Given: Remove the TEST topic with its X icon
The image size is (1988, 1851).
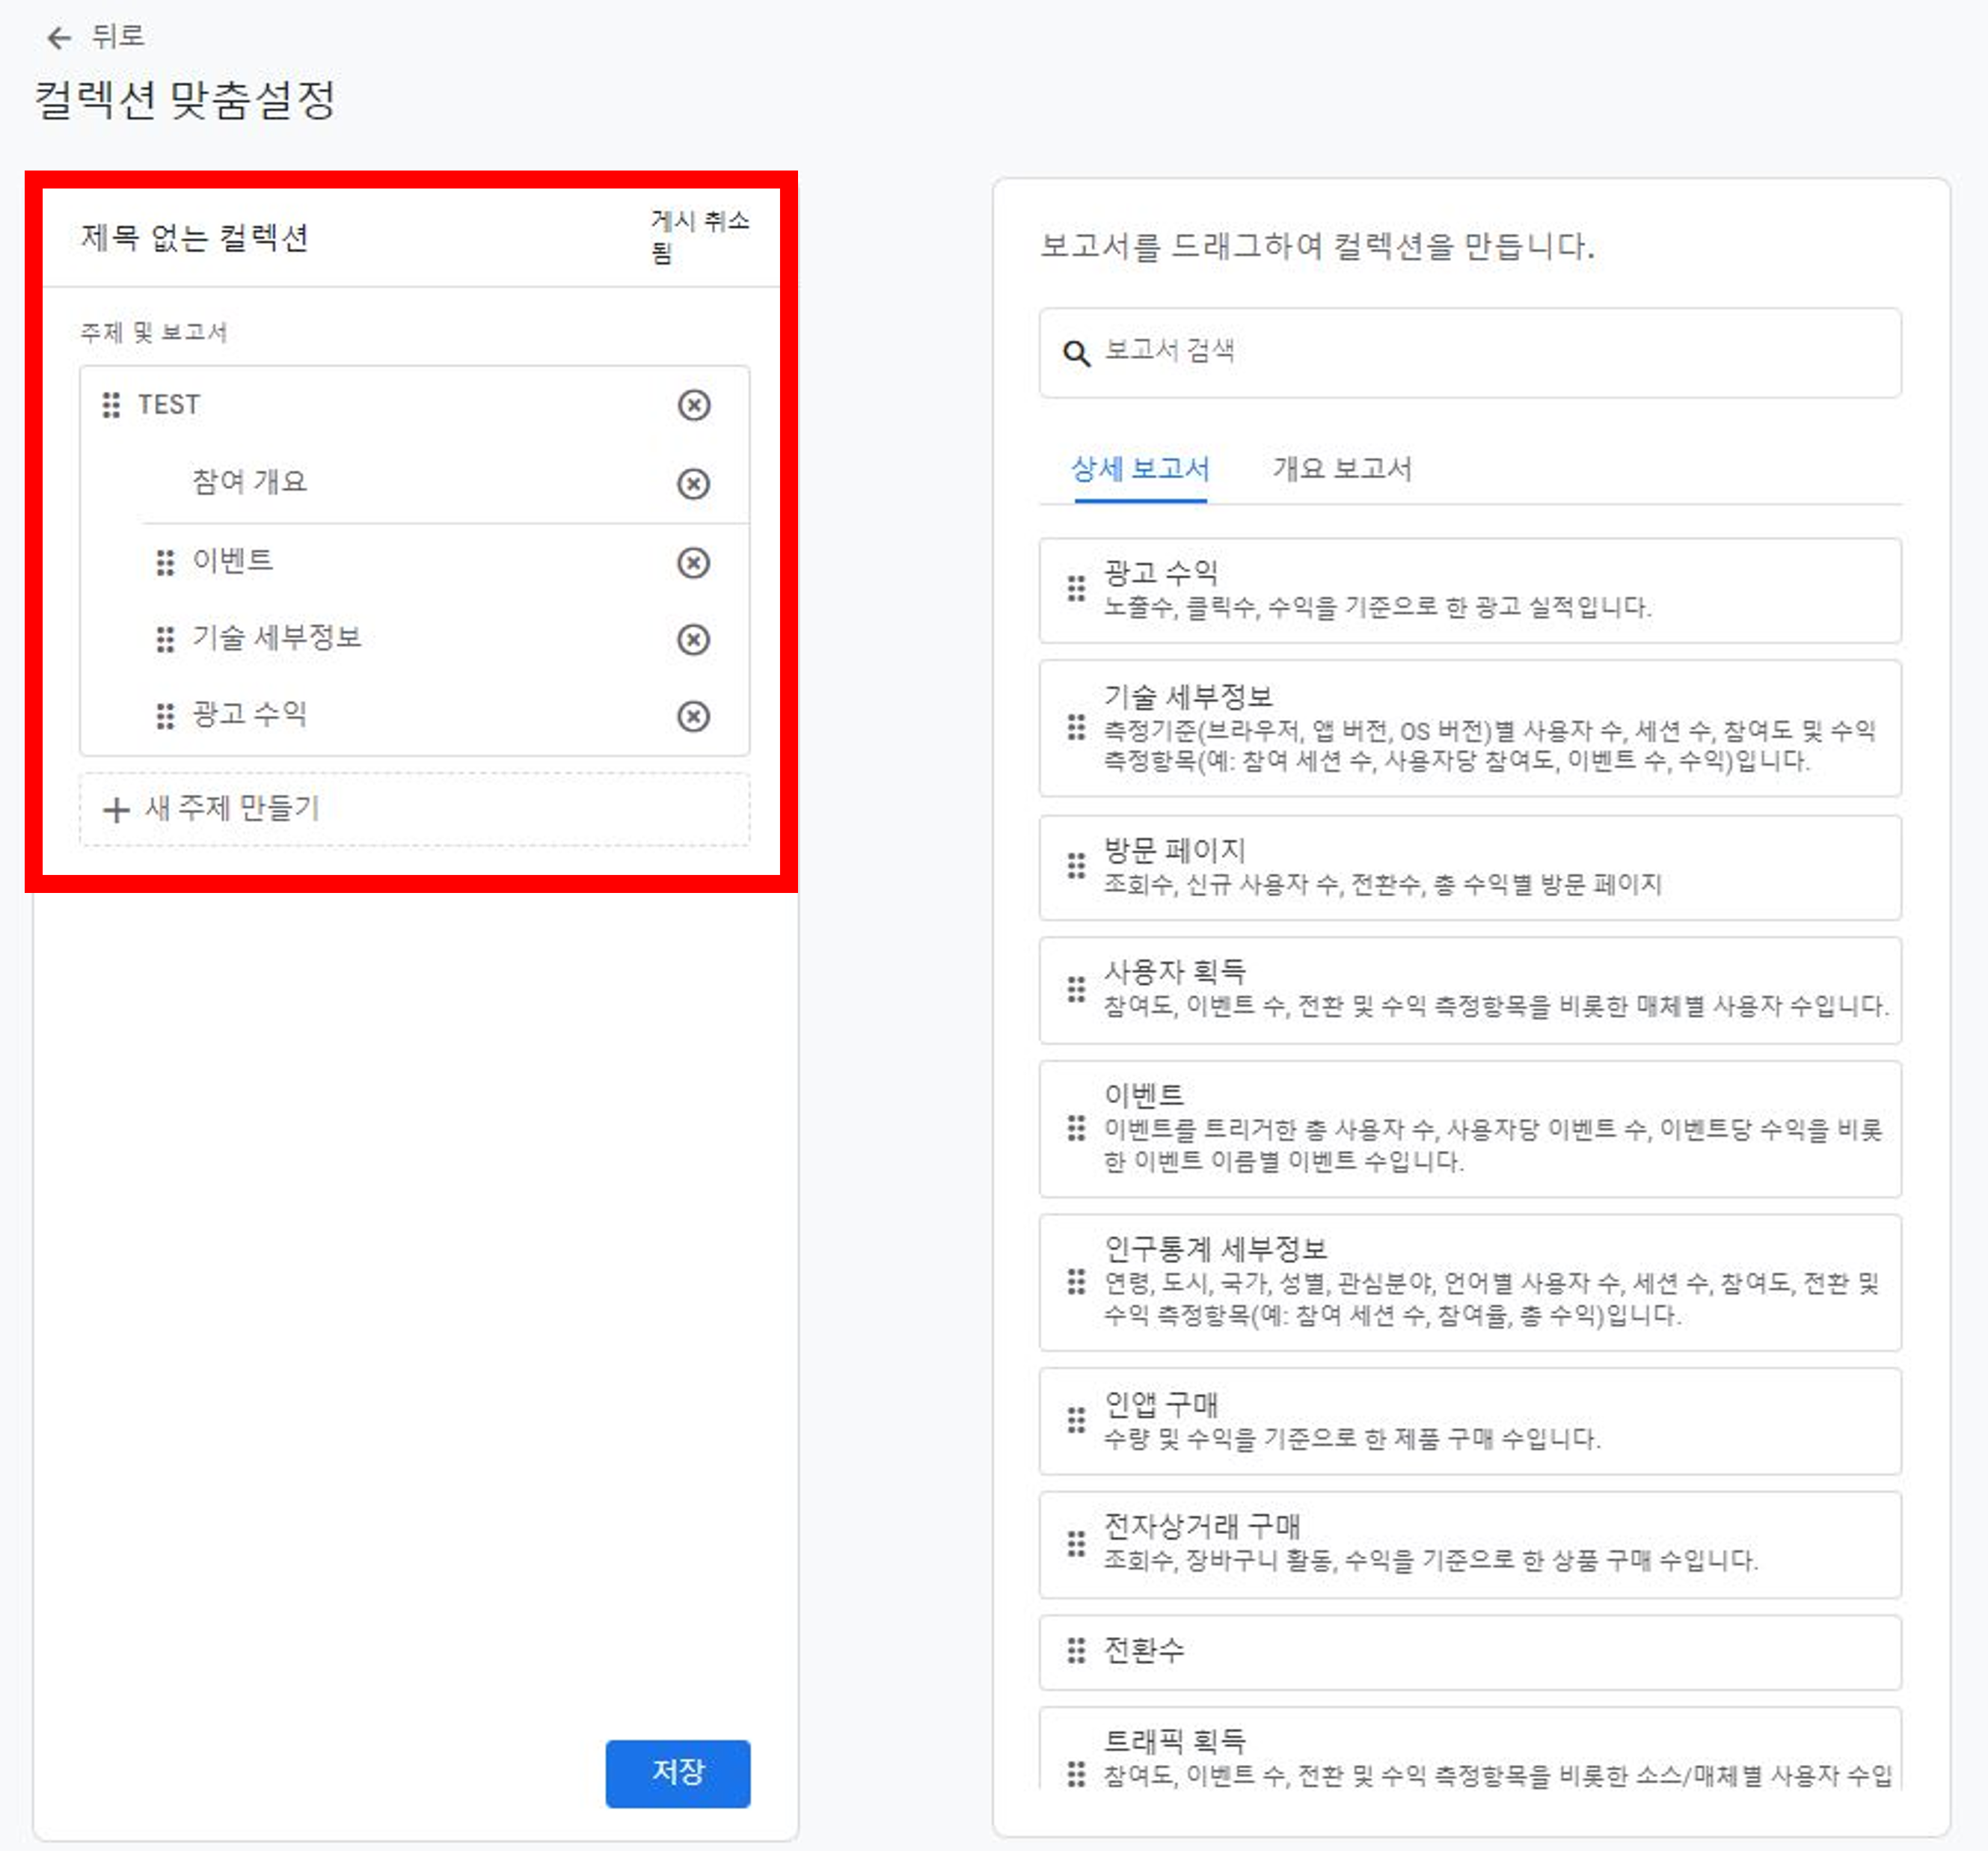Looking at the screenshot, I should (693, 405).
